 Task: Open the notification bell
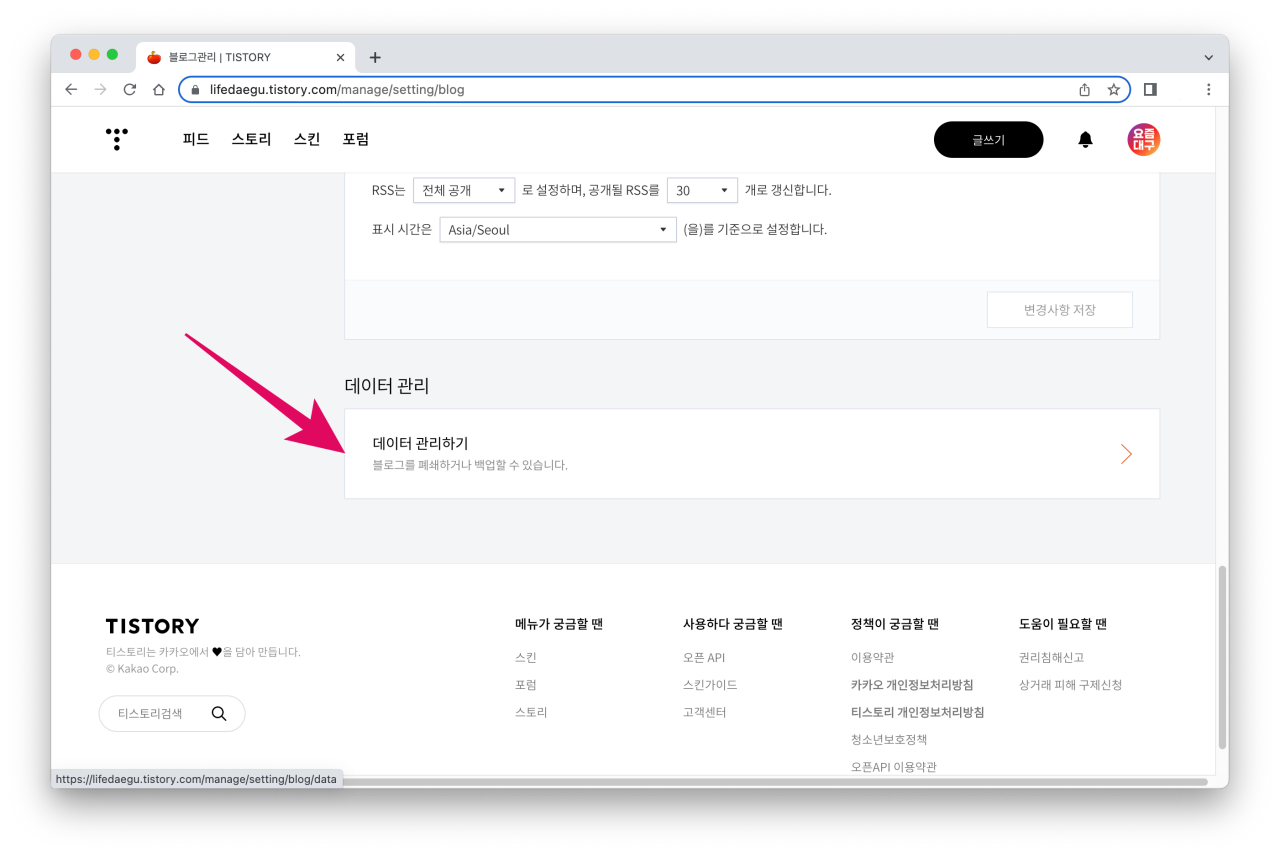click(1085, 139)
